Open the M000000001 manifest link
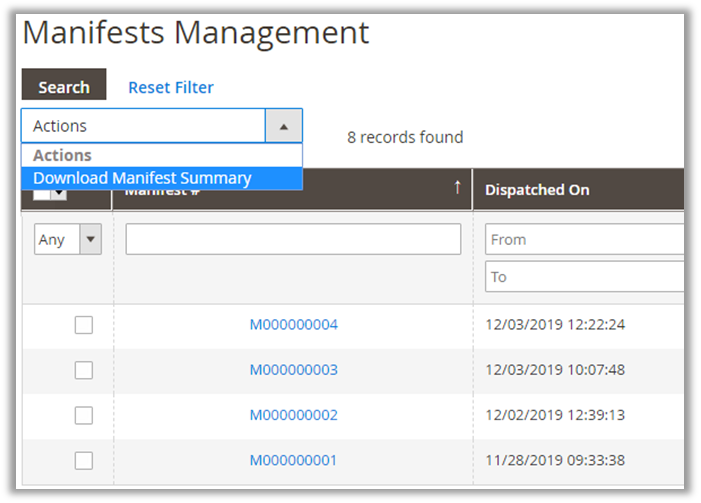701x503 pixels. tap(293, 460)
